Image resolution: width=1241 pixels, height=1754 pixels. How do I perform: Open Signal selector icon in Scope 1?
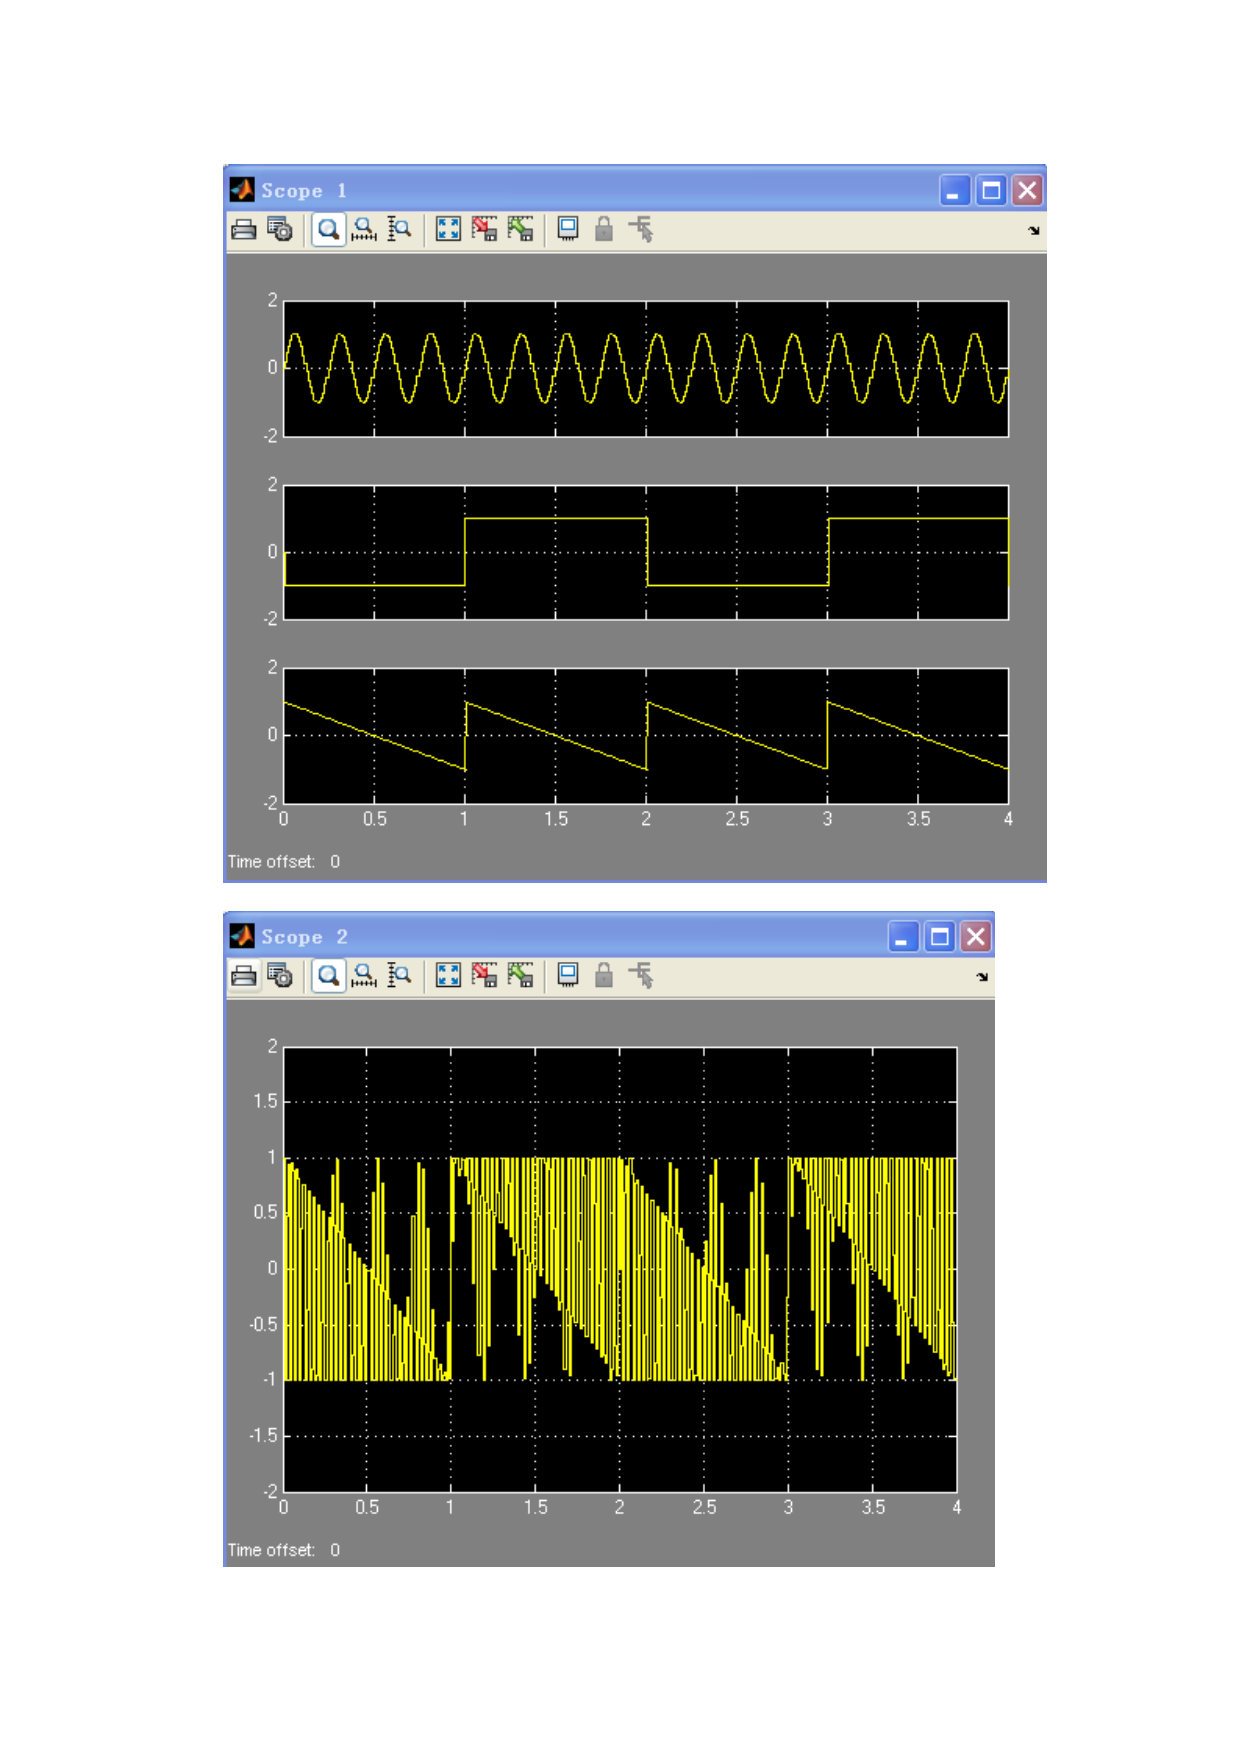(x=641, y=230)
